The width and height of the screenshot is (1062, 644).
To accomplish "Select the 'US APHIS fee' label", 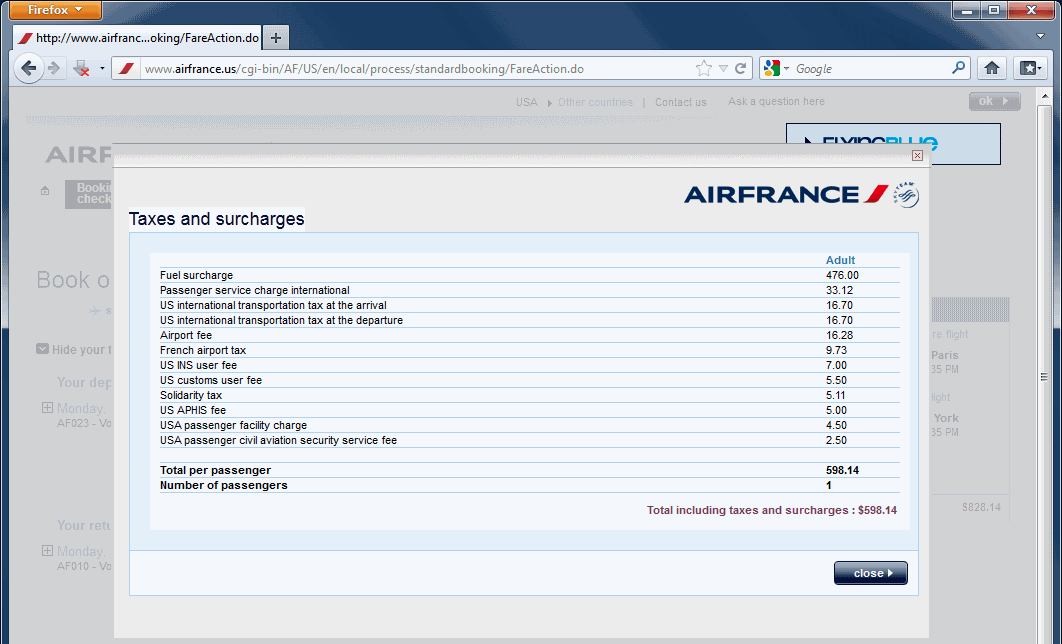I will [193, 410].
